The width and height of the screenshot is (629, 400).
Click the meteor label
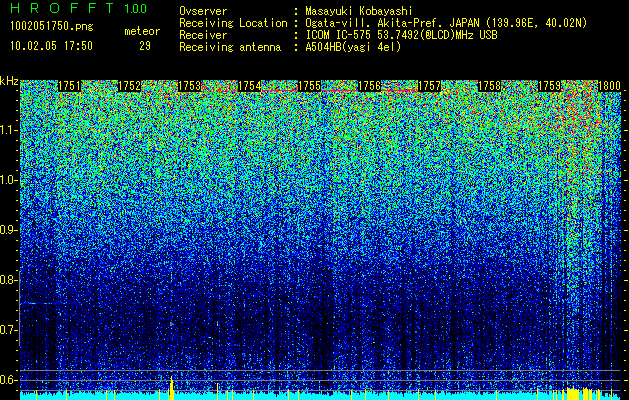142,31
